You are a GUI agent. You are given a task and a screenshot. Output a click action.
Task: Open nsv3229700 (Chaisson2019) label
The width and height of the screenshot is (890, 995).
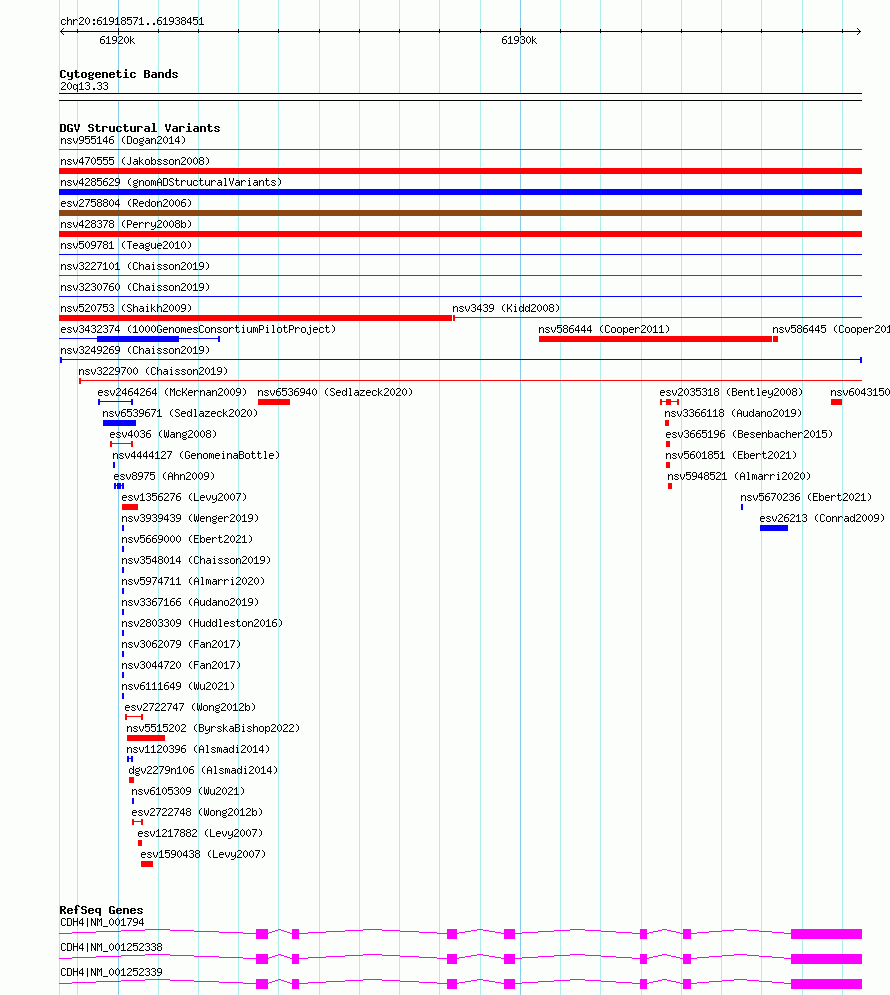click(x=153, y=371)
